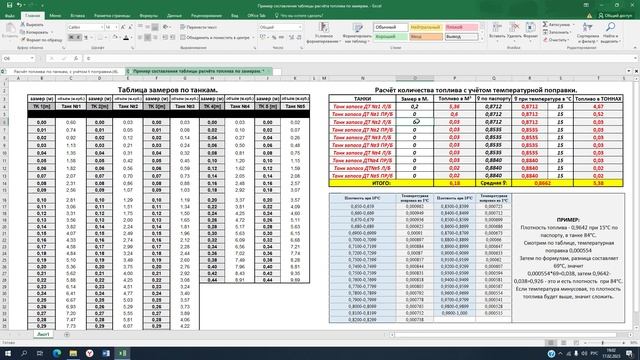Increase decimal places
Screen dimensions: 640x360
tap(291, 38)
